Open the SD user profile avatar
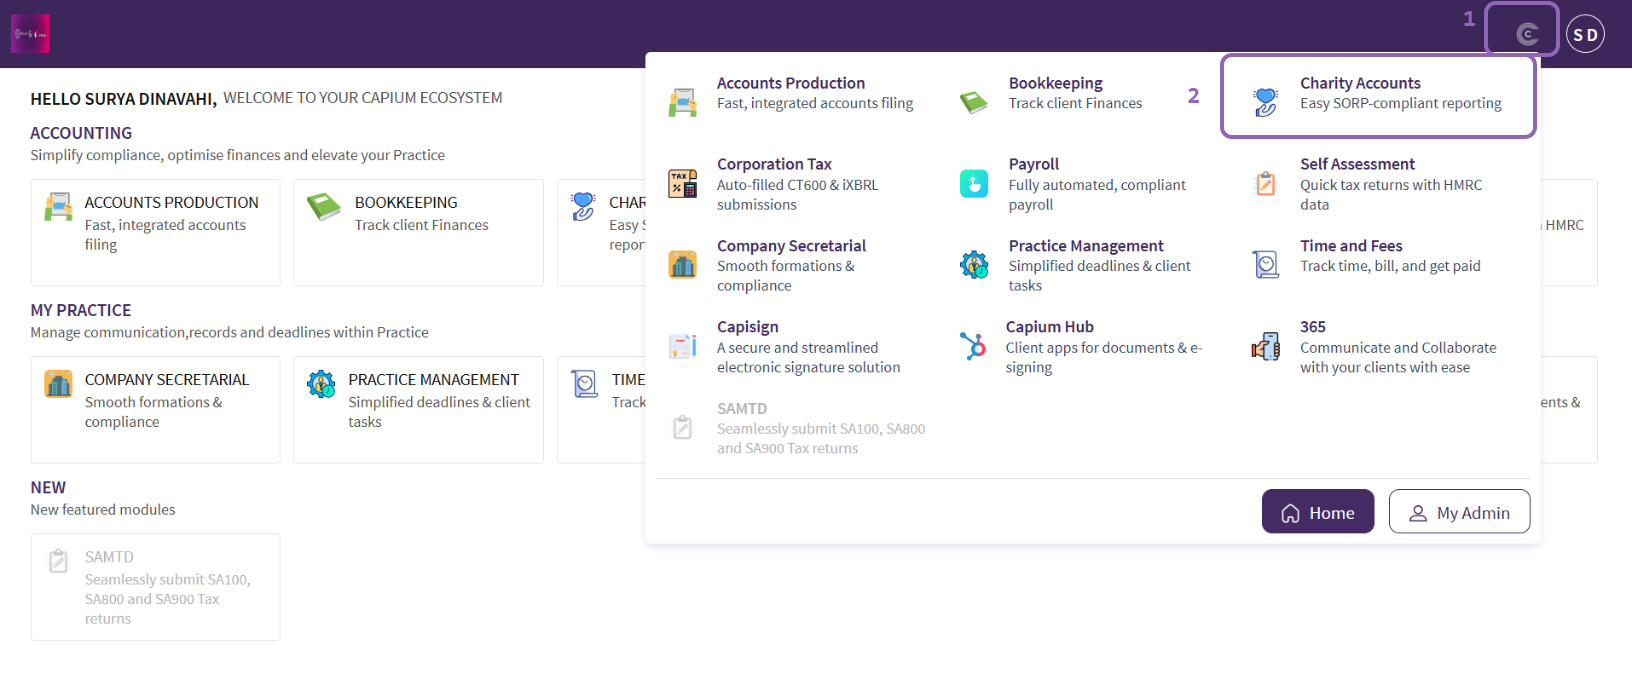 pyautogui.click(x=1585, y=34)
